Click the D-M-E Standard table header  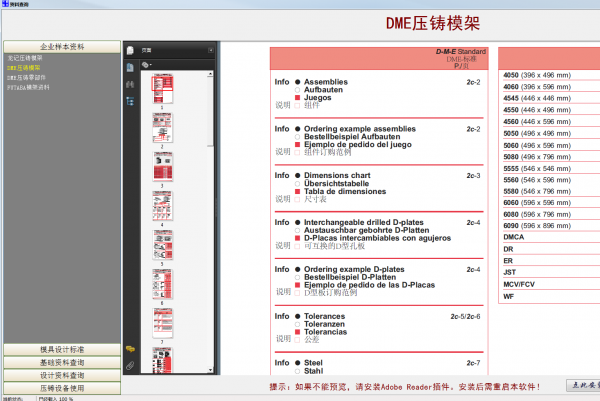point(461,51)
